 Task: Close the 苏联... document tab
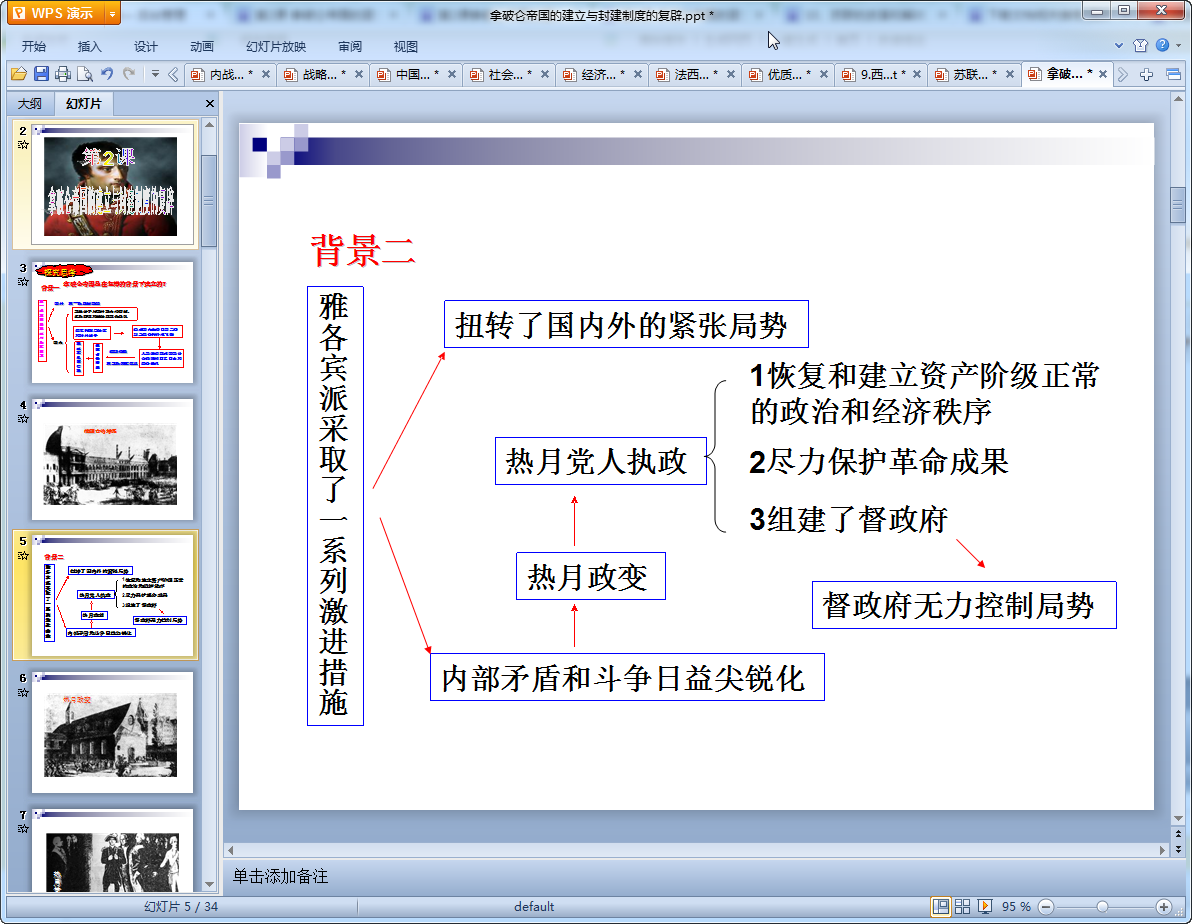pyautogui.click(x=1010, y=74)
